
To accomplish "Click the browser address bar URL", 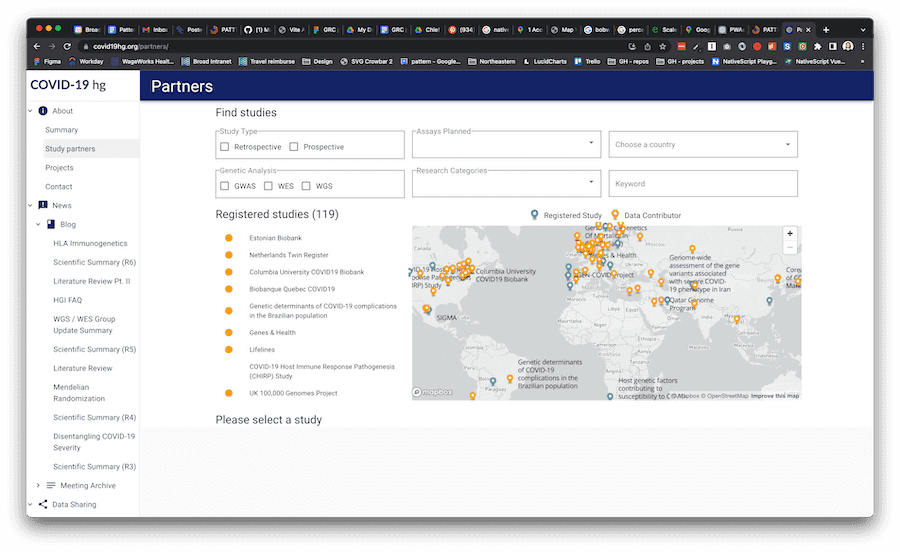I will (x=131, y=46).
